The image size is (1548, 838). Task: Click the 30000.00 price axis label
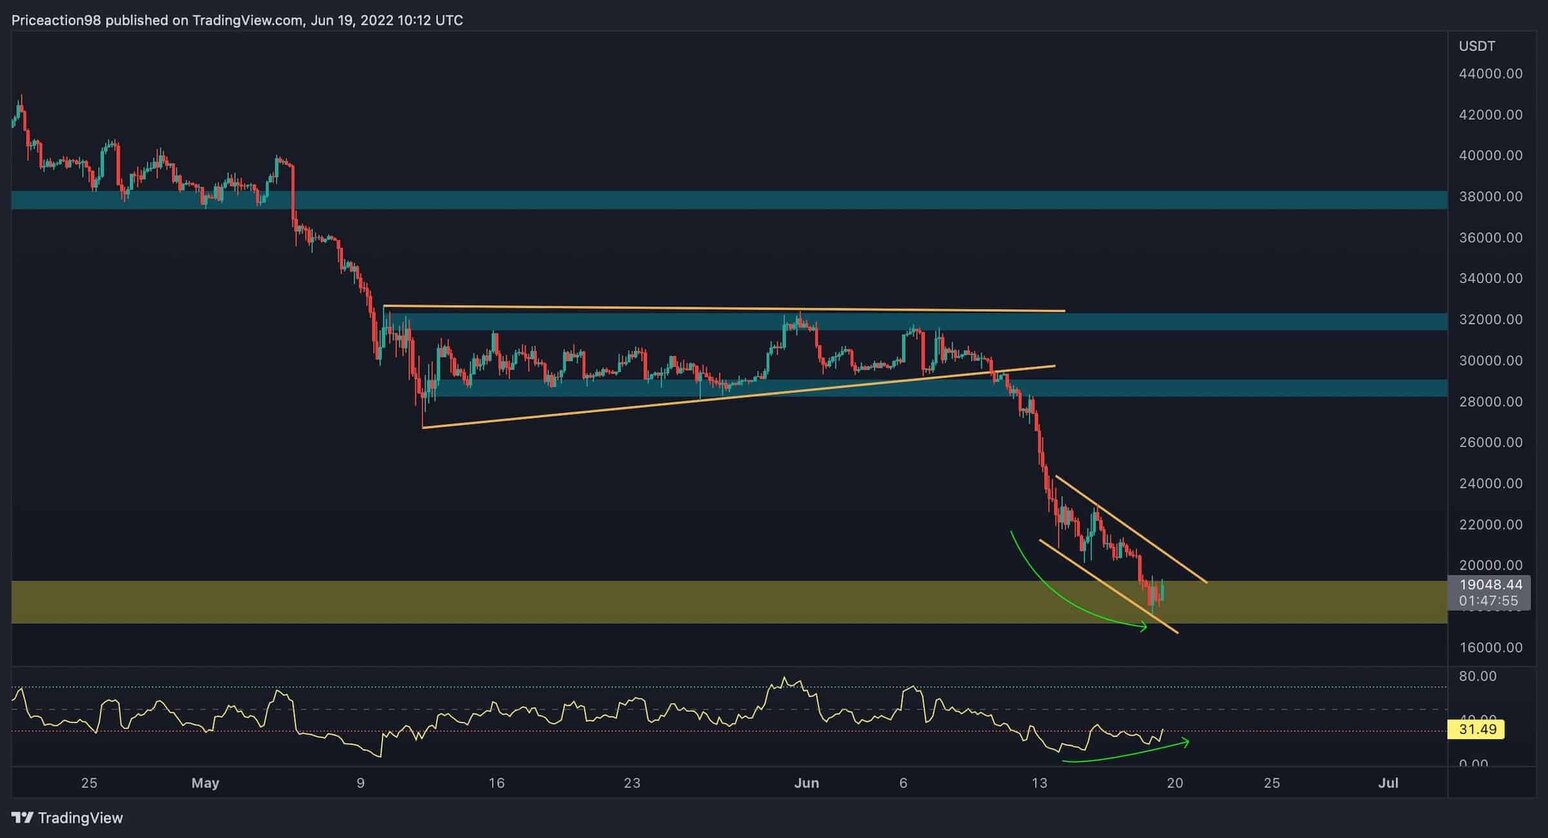pyautogui.click(x=1491, y=361)
